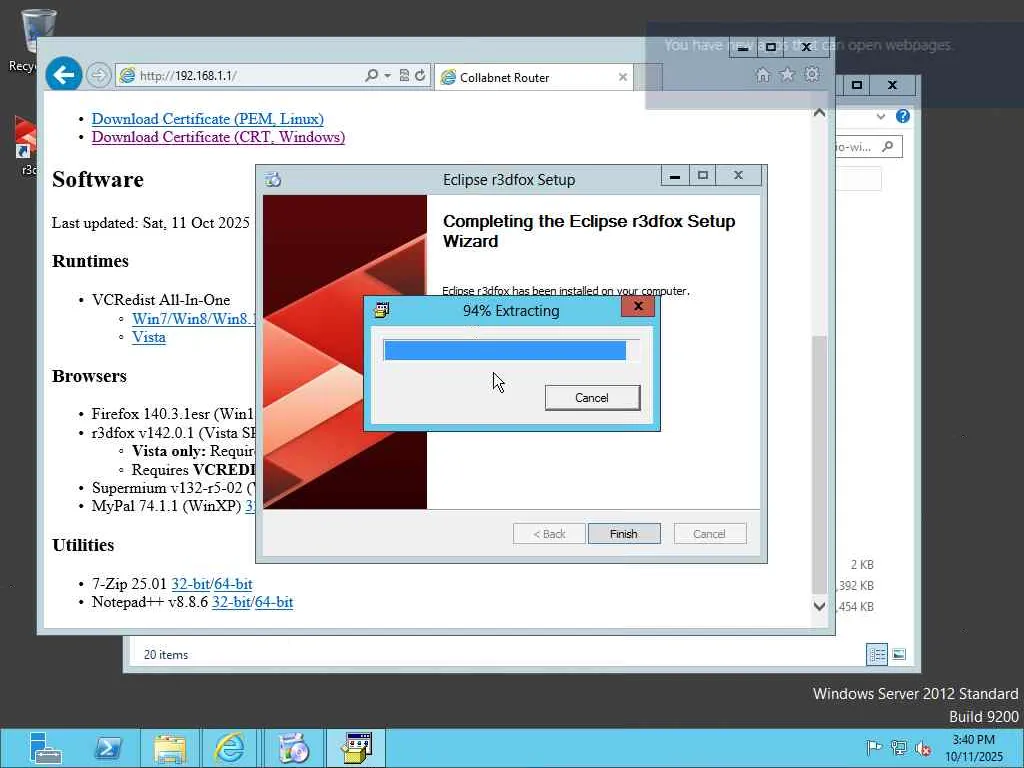Open IE Favorites star icon

(x=787, y=74)
